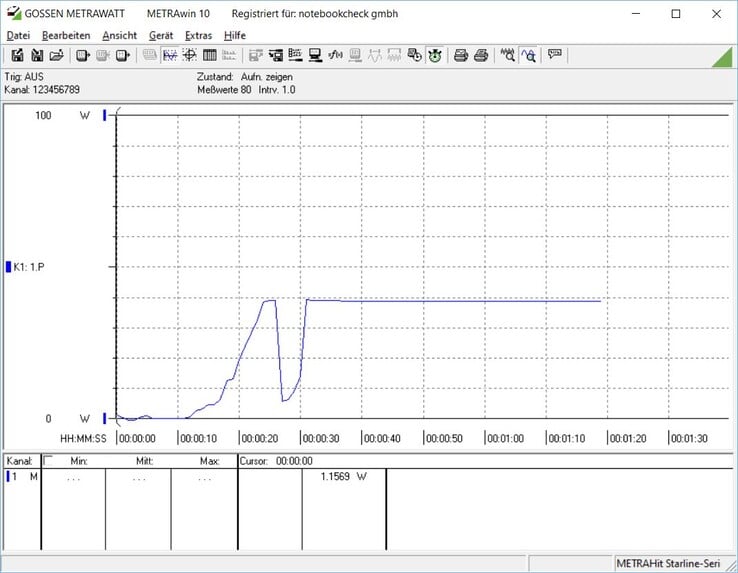This screenshot has width=738, height=573.
Task: Click the speech bubble comment icon
Action: (x=555, y=55)
